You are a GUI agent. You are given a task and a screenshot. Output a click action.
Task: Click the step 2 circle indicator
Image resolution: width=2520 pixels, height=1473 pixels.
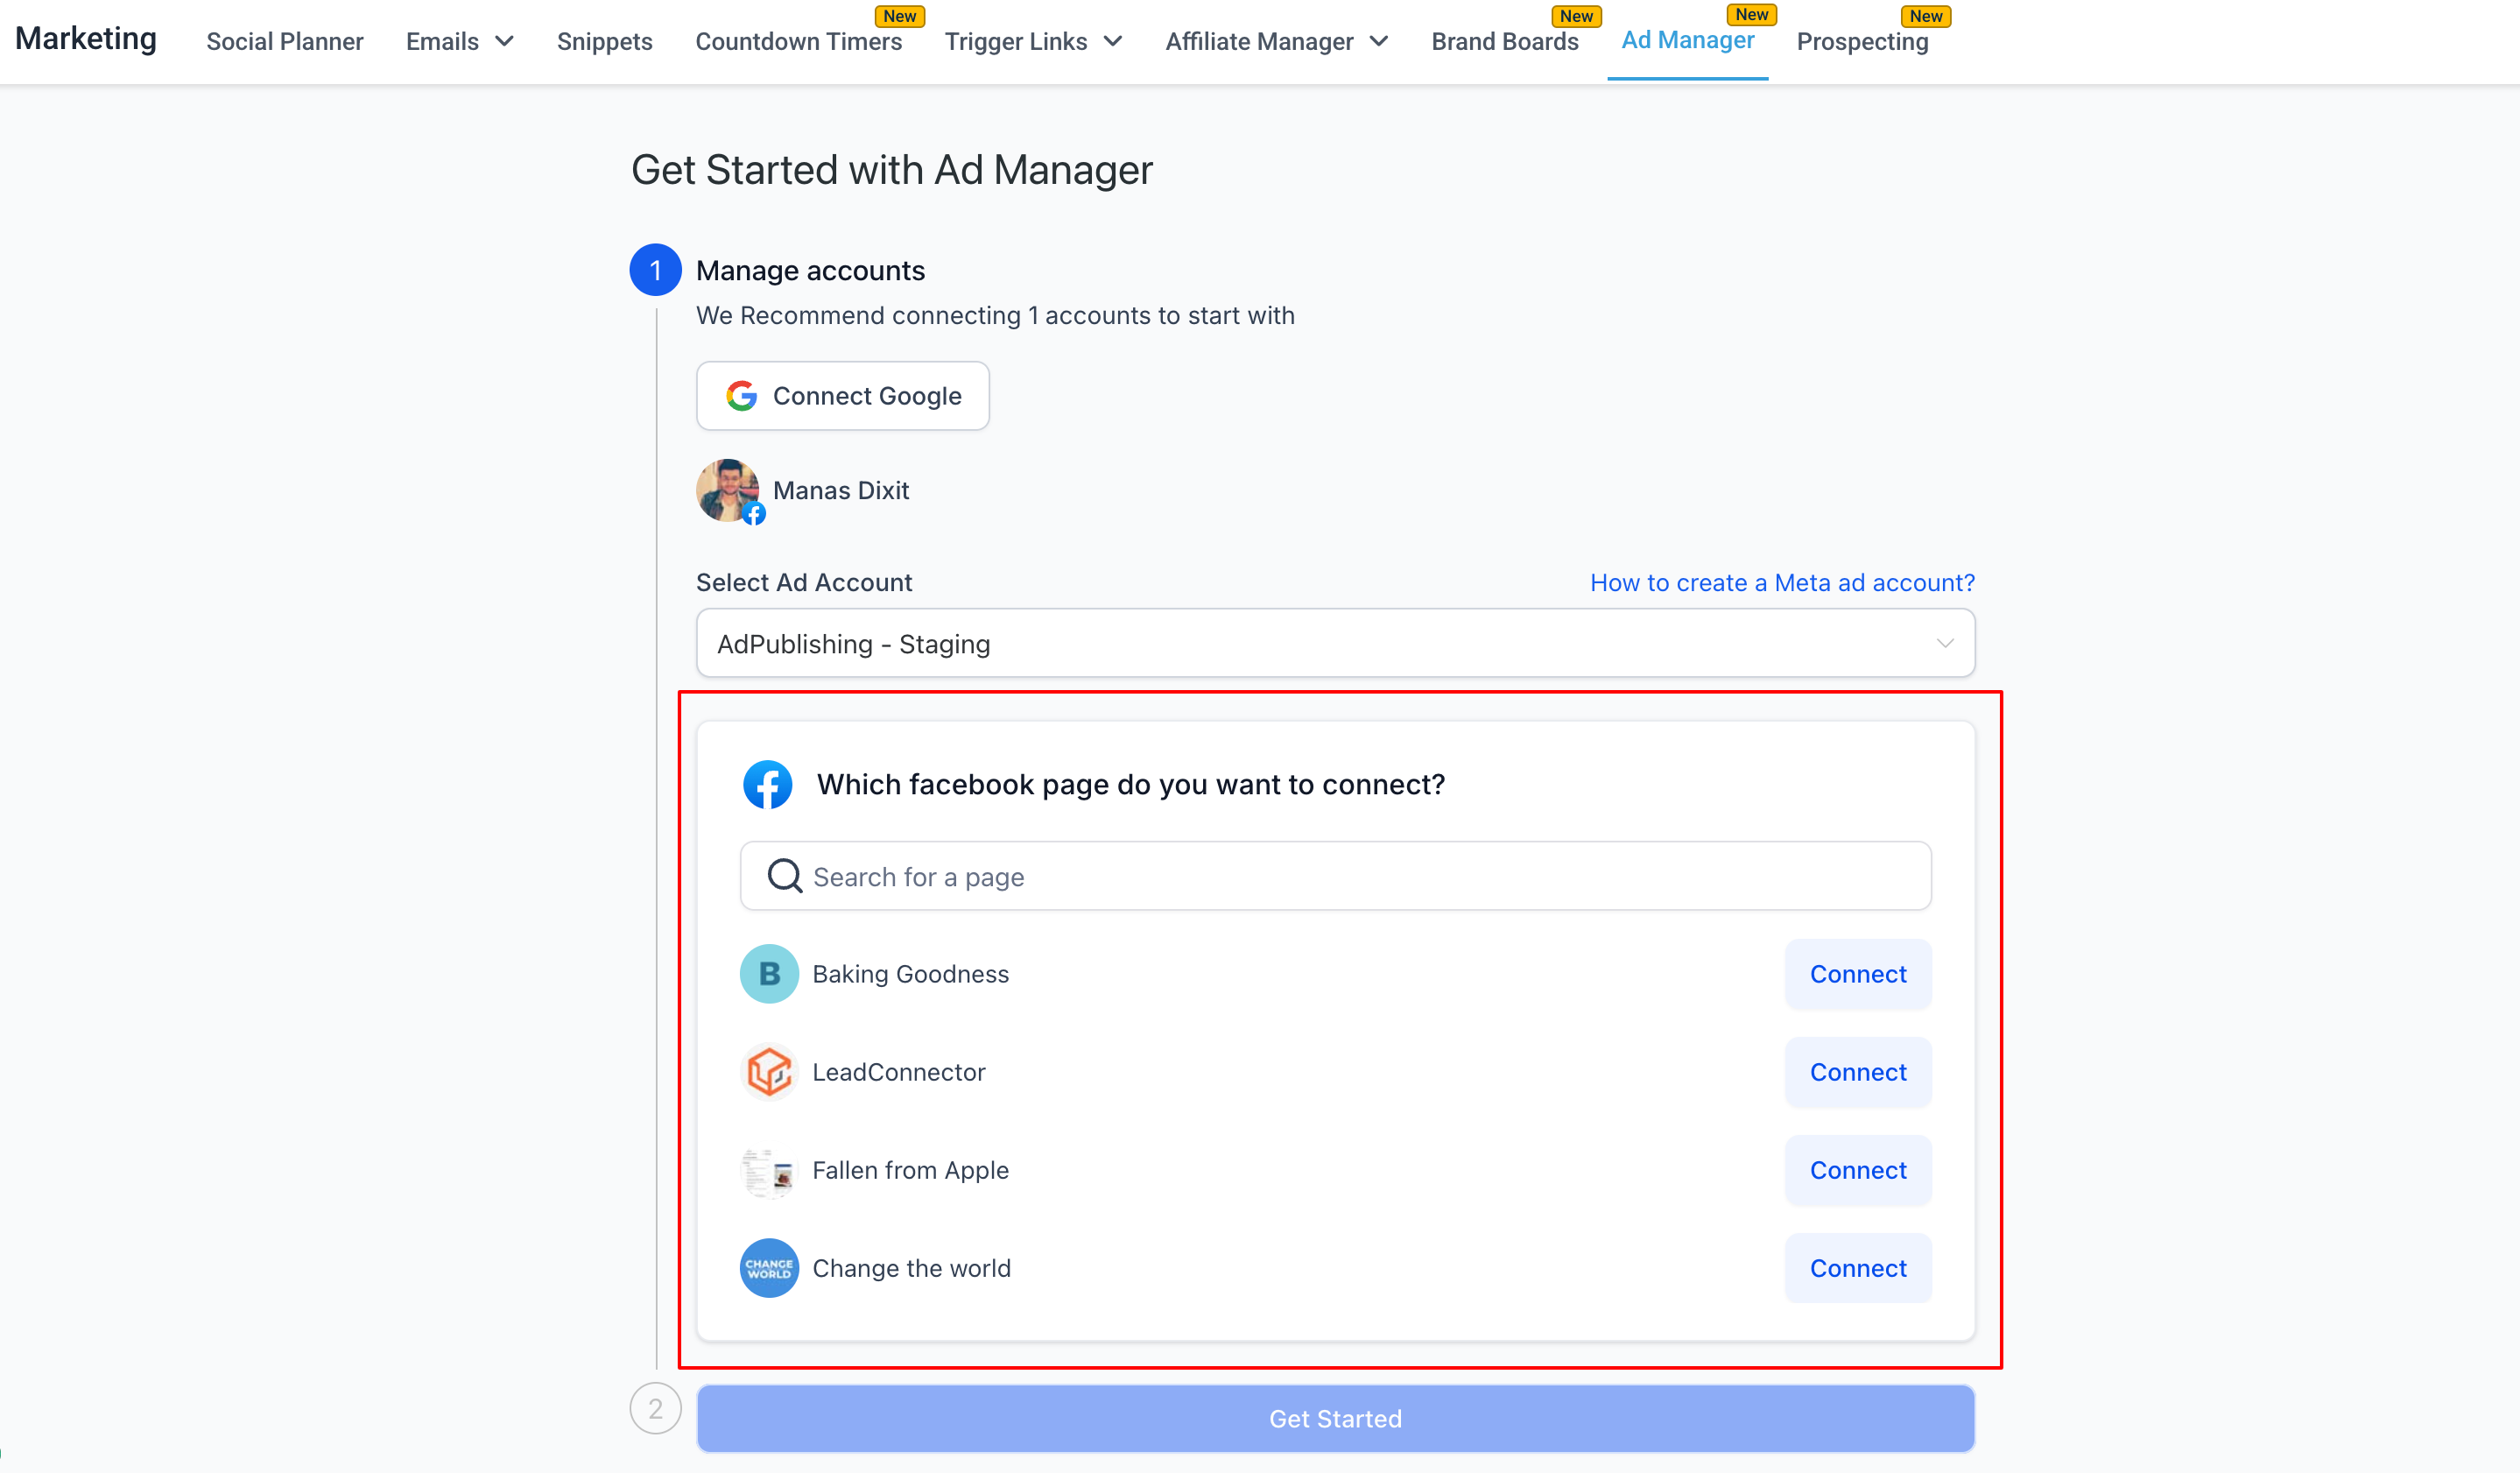[x=655, y=1408]
